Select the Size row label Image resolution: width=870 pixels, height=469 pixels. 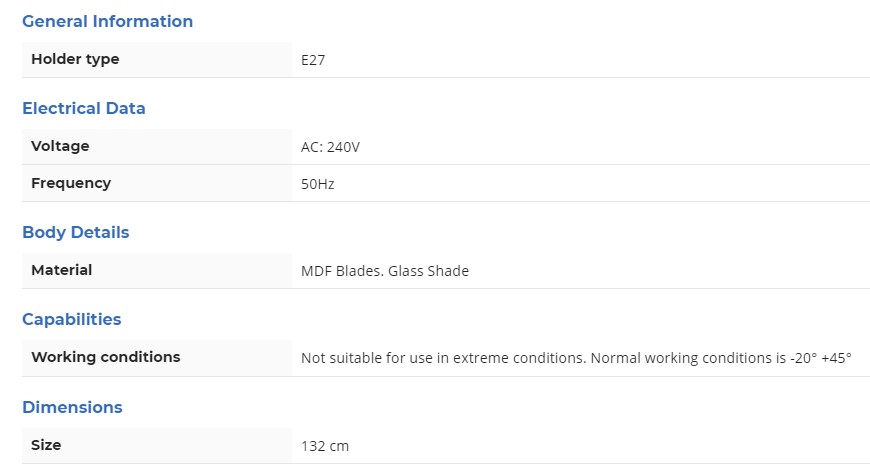(x=46, y=445)
